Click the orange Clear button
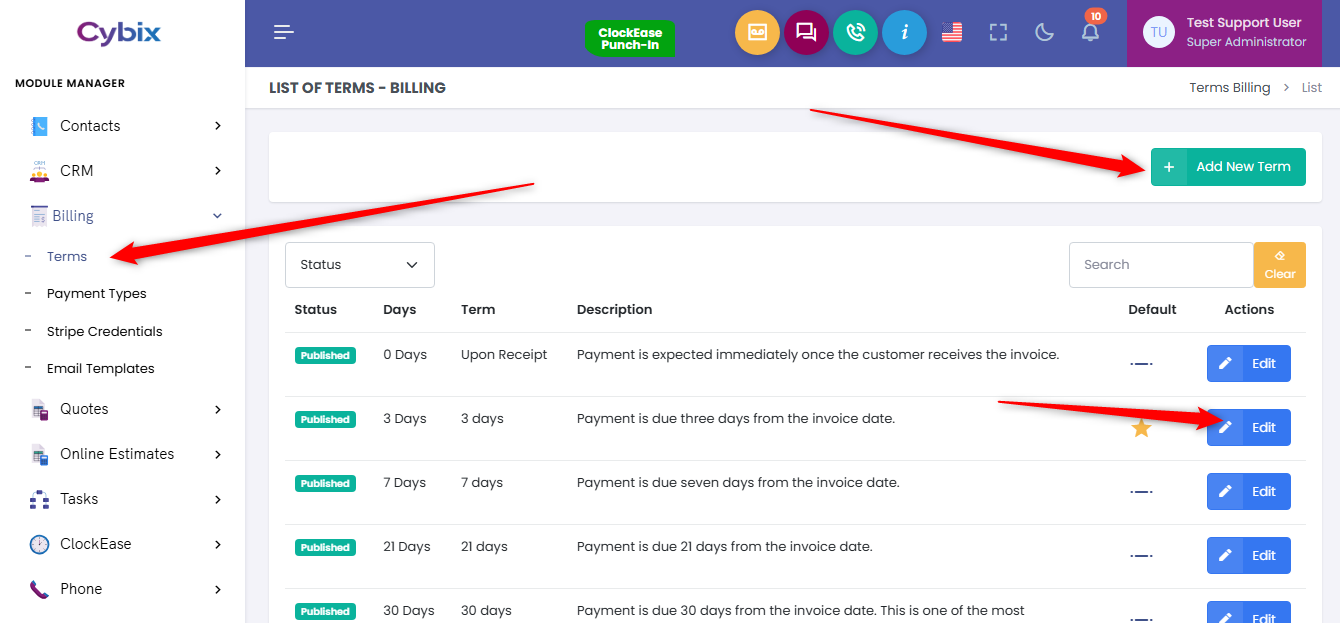Viewport: 1340px width, 623px height. pos(1280,265)
